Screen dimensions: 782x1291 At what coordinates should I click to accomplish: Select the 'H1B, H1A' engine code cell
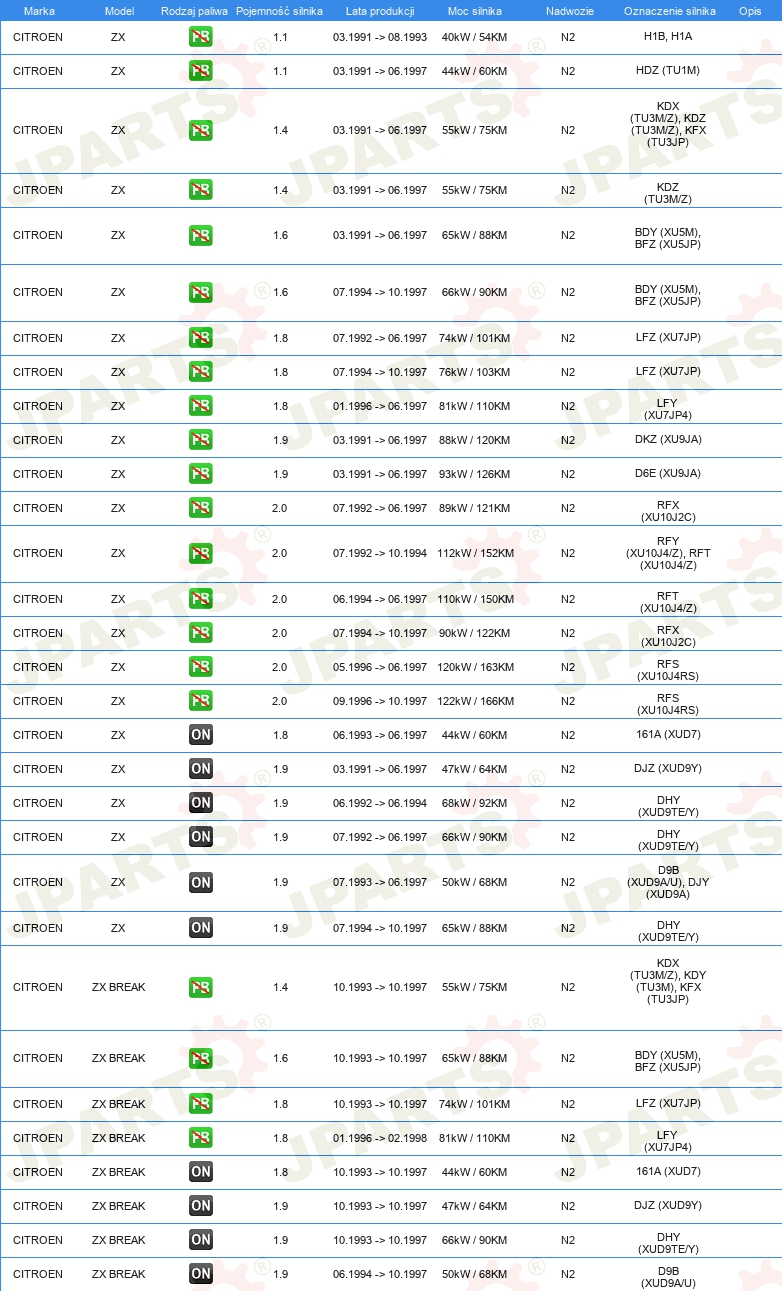click(668, 37)
